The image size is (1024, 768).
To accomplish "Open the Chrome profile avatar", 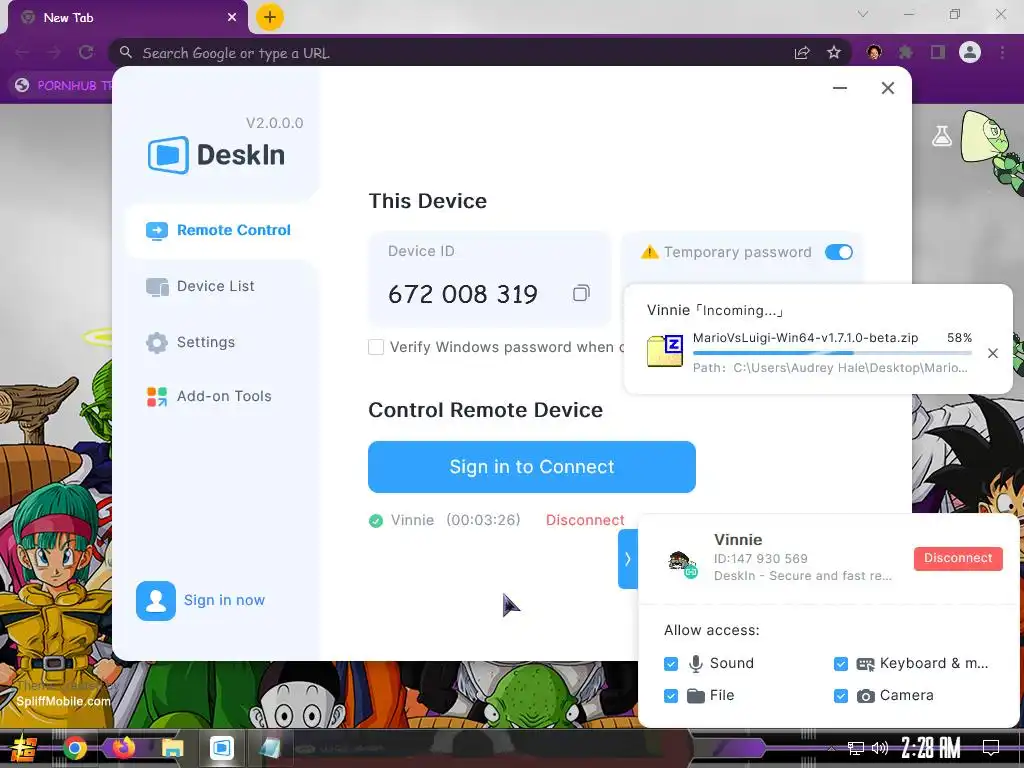I will click(x=970, y=52).
